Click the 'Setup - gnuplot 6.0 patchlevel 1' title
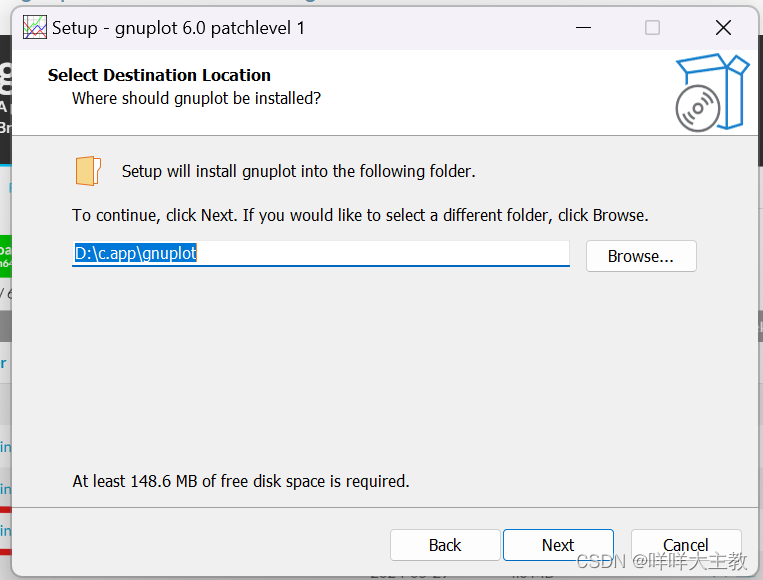Screen dimensions: 763x580 tap(179, 28)
